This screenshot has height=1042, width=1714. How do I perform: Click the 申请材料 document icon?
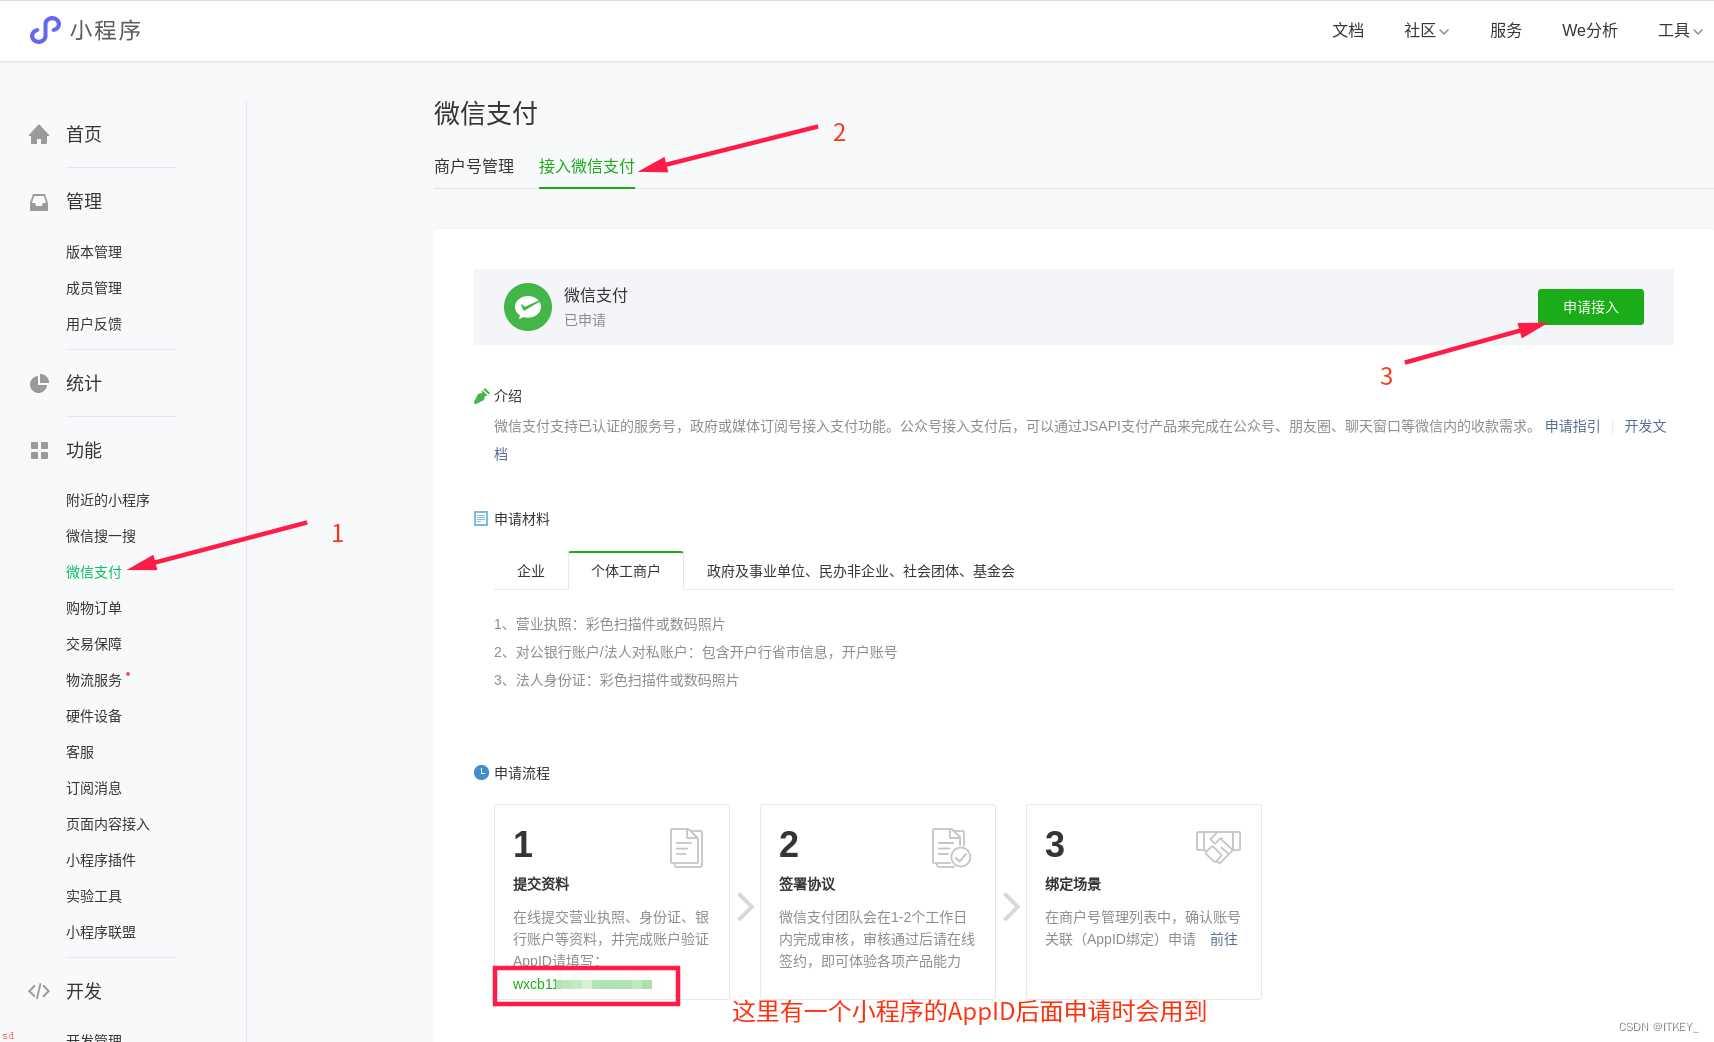coord(481,519)
